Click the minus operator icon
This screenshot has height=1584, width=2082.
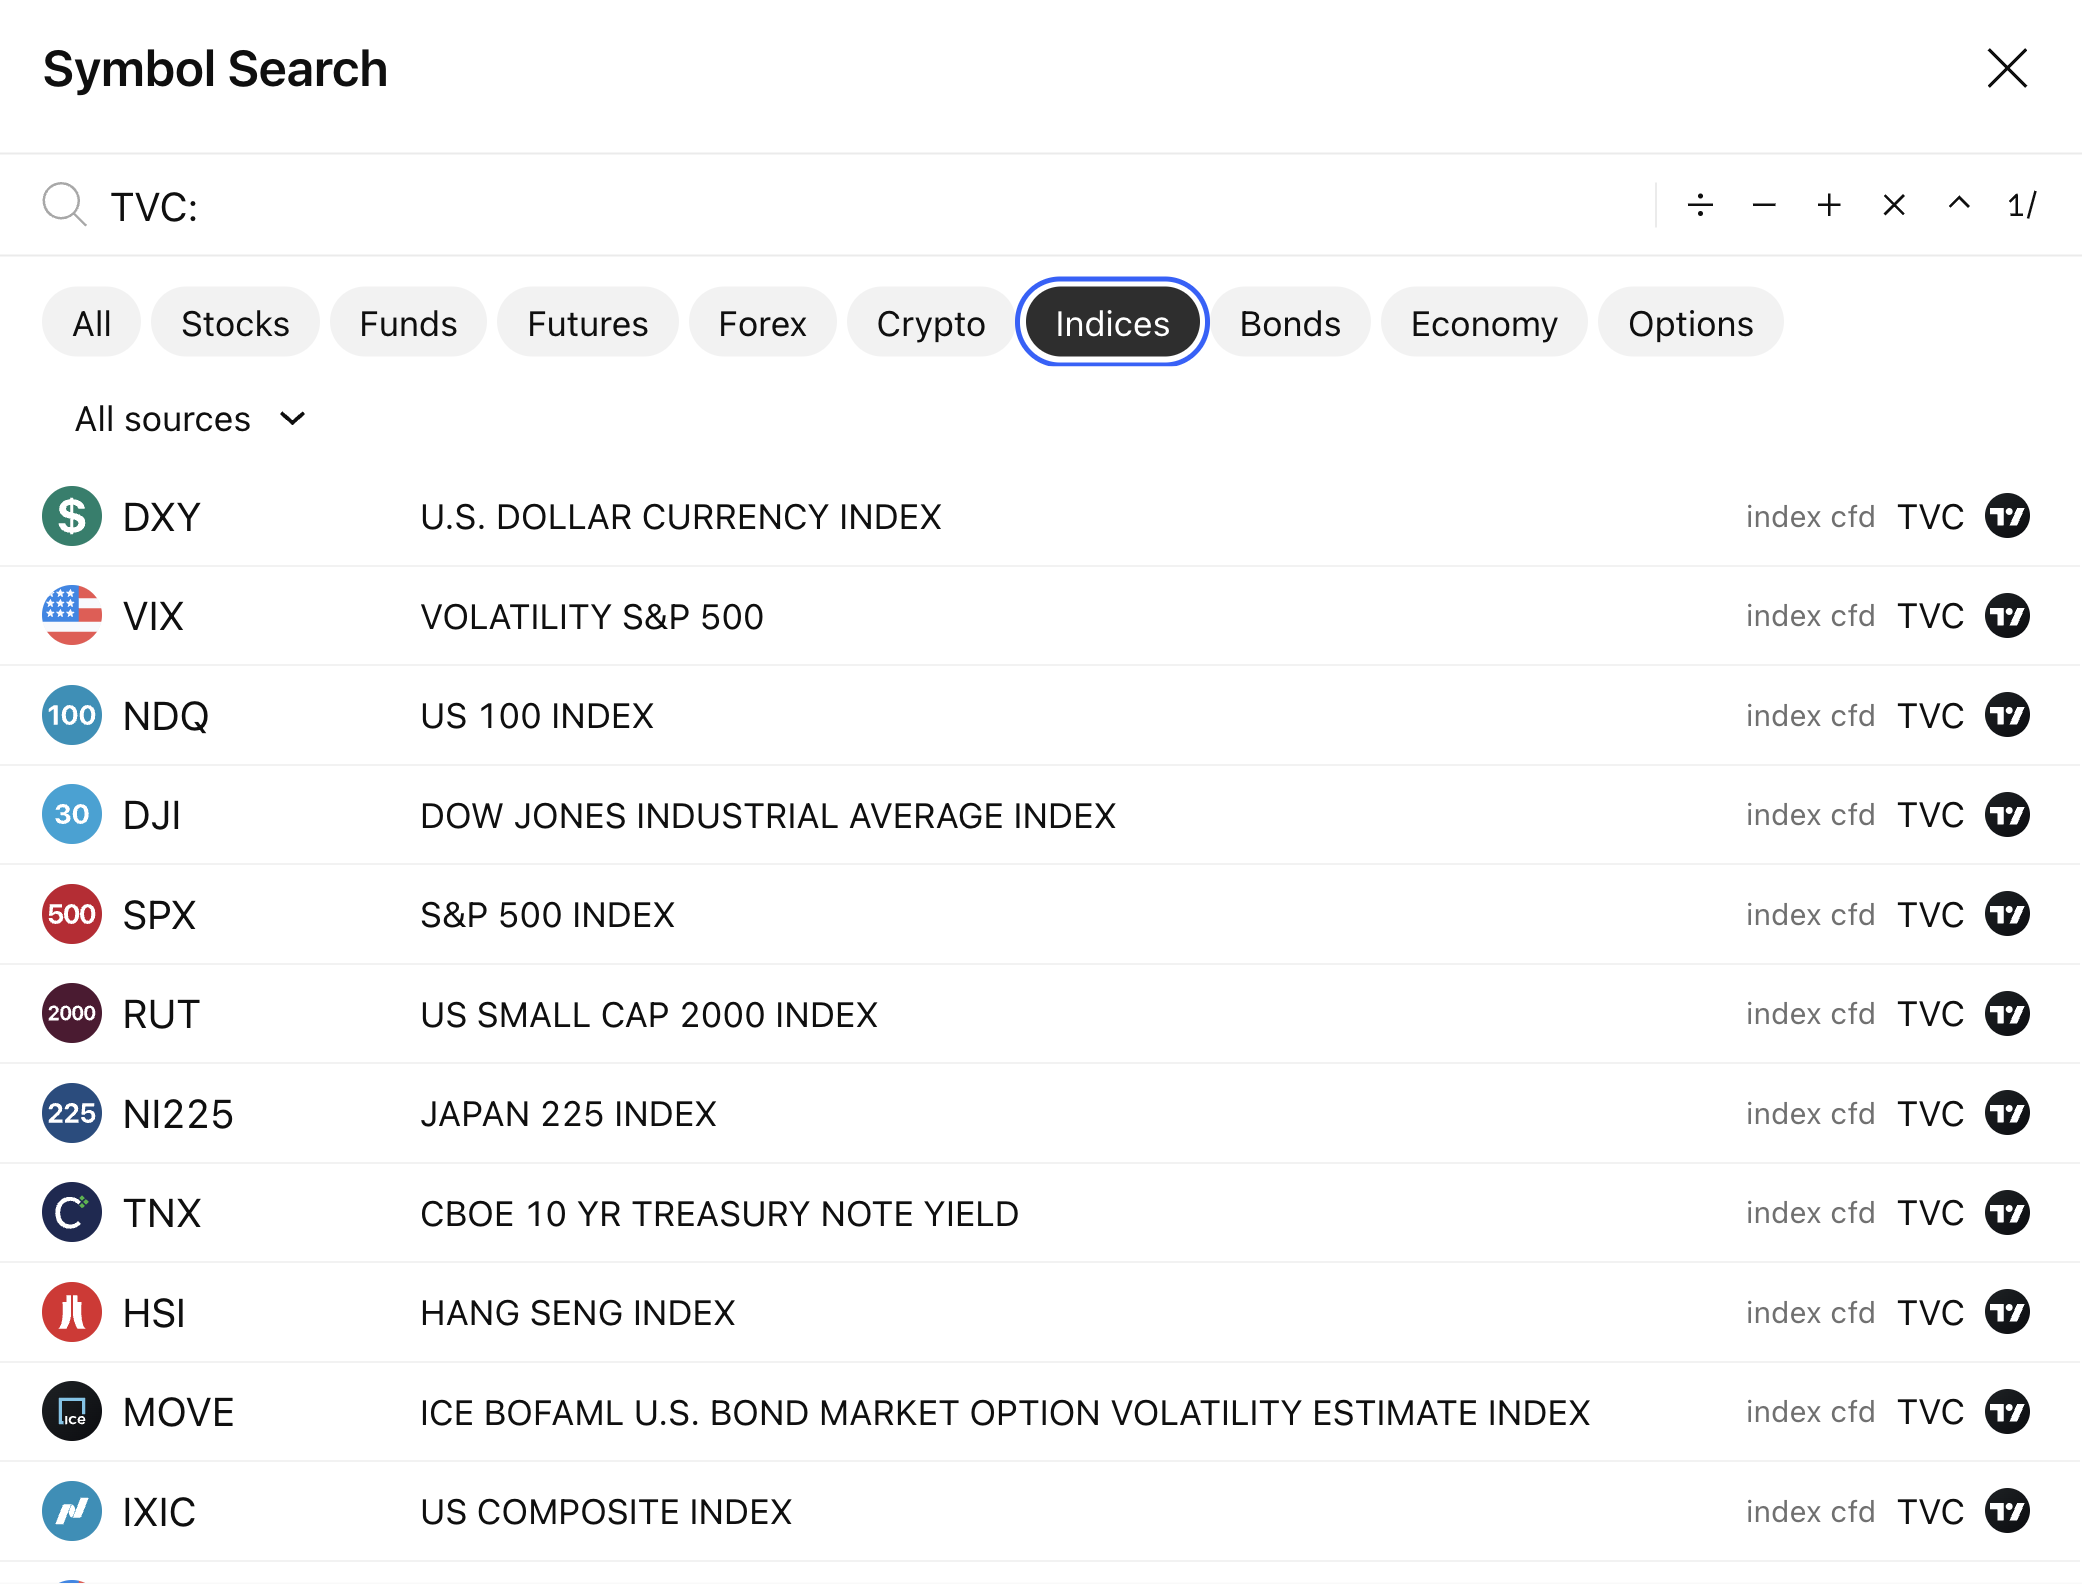(x=1764, y=205)
